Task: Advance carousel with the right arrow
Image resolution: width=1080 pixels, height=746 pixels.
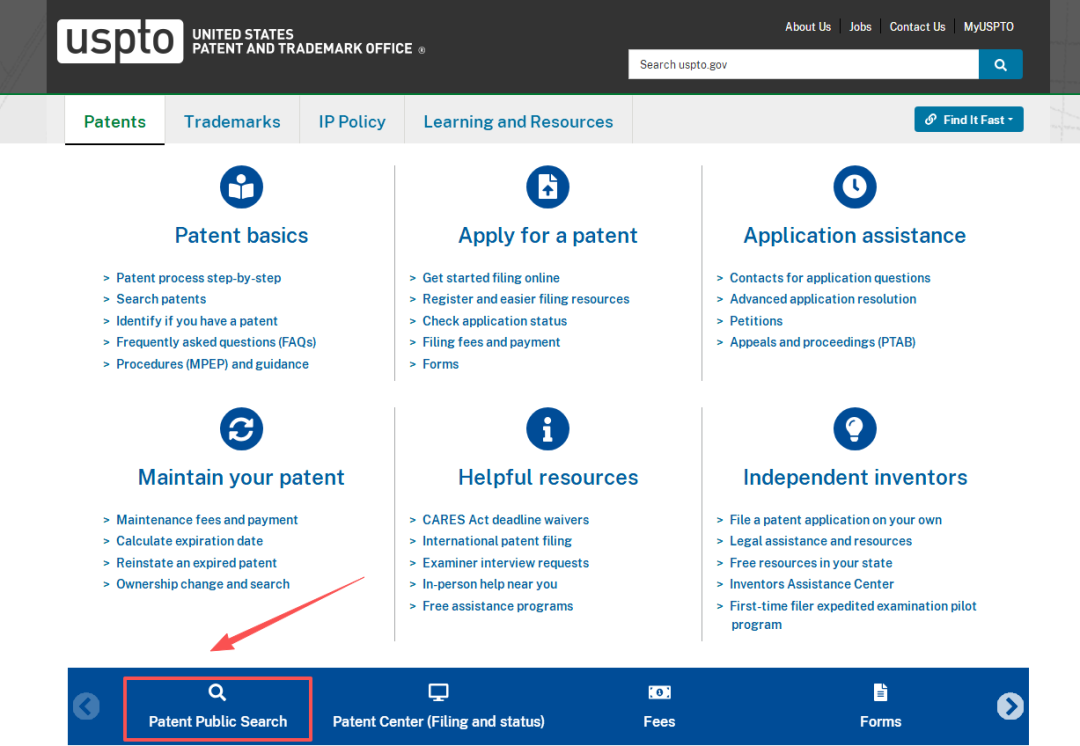Action: (1010, 706)
